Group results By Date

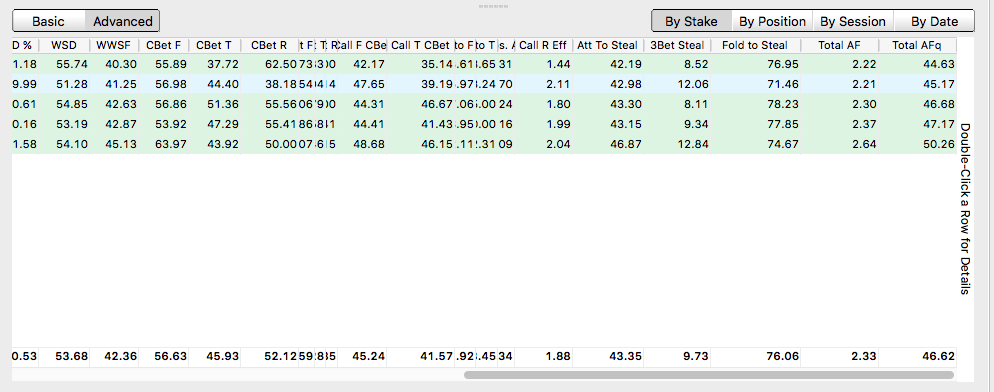click(x=934, y=21)
